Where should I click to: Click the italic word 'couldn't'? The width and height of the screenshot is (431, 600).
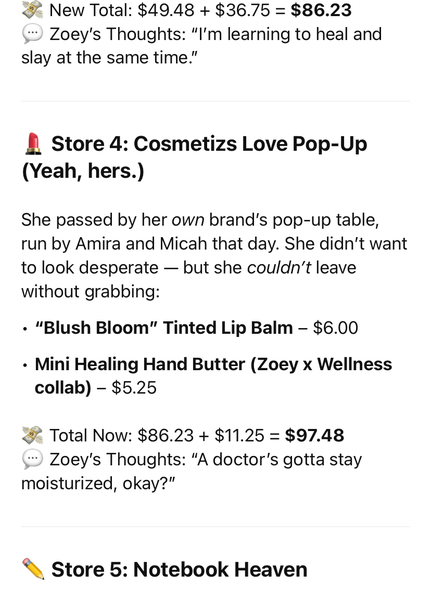279,268
